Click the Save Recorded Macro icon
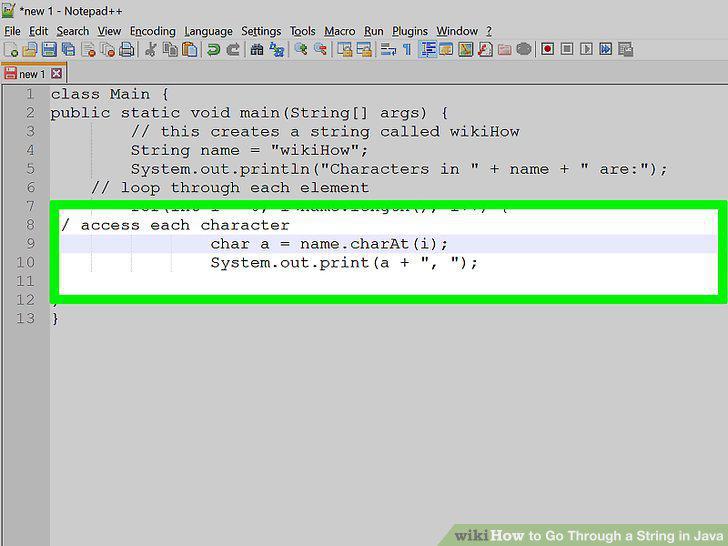 625,49
